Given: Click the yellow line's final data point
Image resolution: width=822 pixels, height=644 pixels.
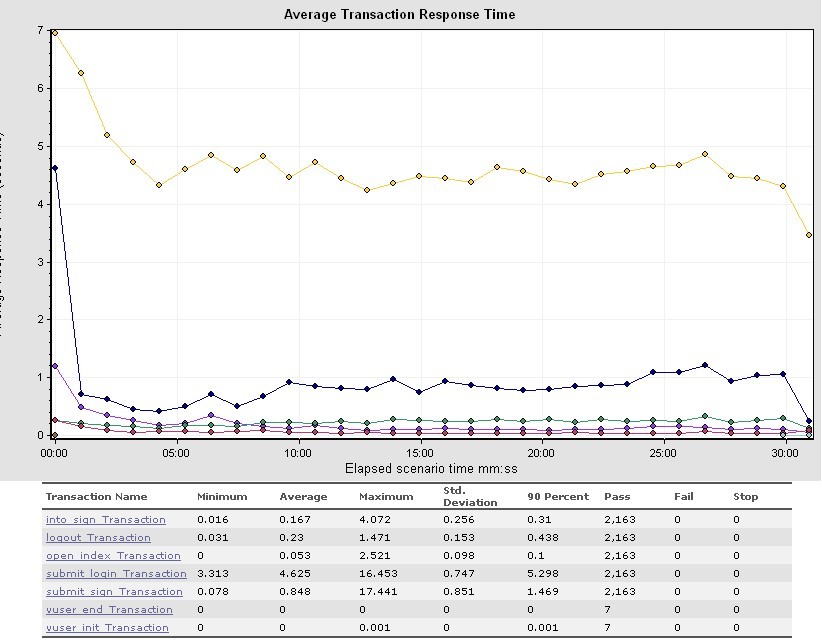Looking at the screenshot, I should (x=808, y=235).
